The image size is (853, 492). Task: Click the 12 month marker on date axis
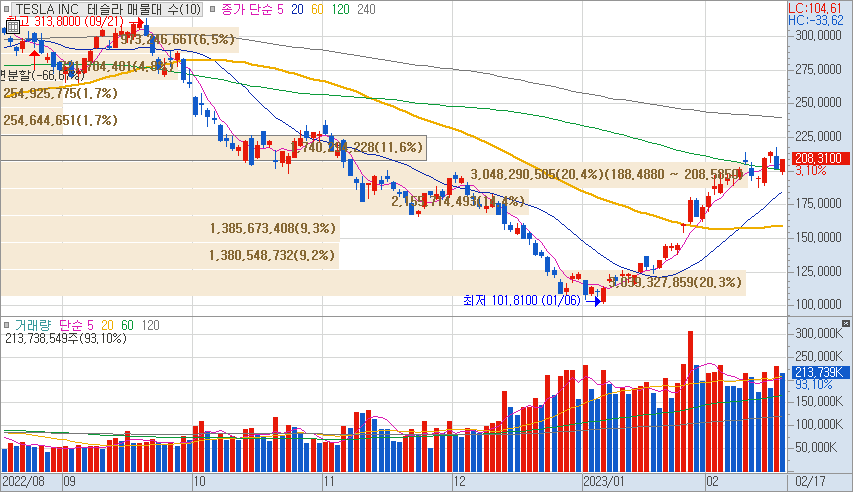point(459,482)
